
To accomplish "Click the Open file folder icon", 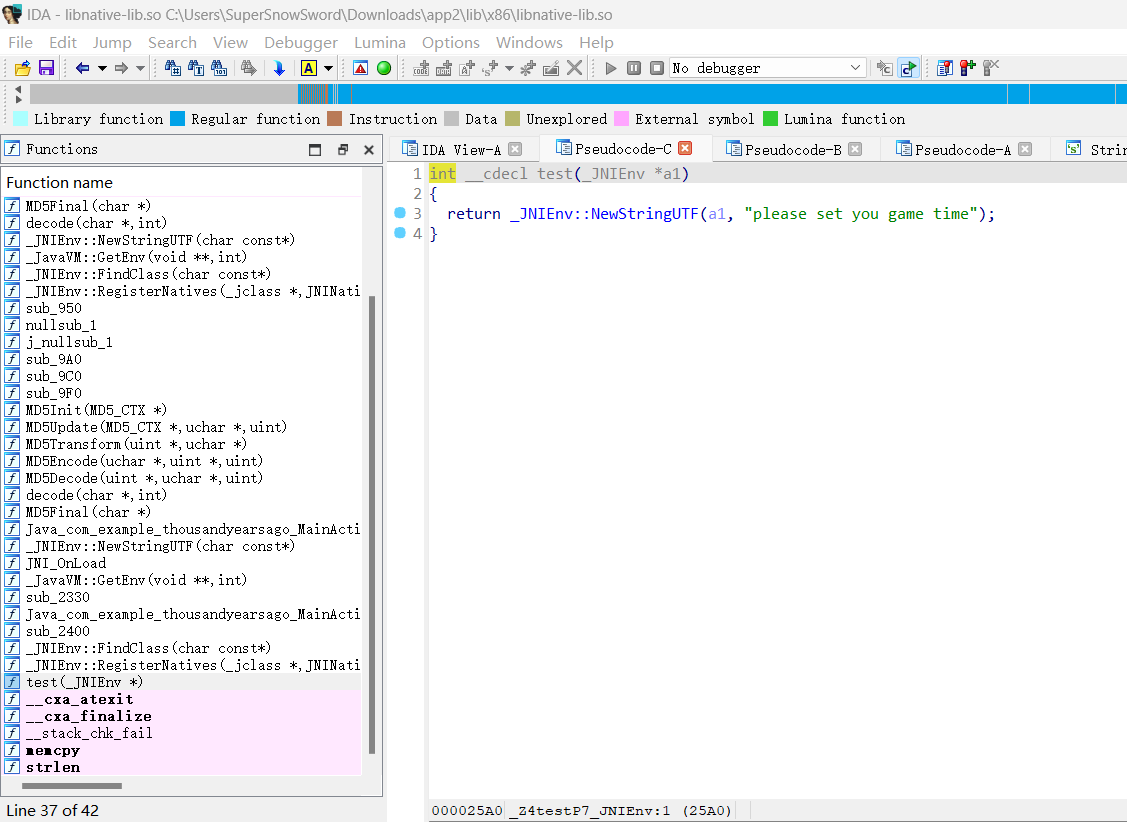I will pyautogui.click(x=23, y=68).
